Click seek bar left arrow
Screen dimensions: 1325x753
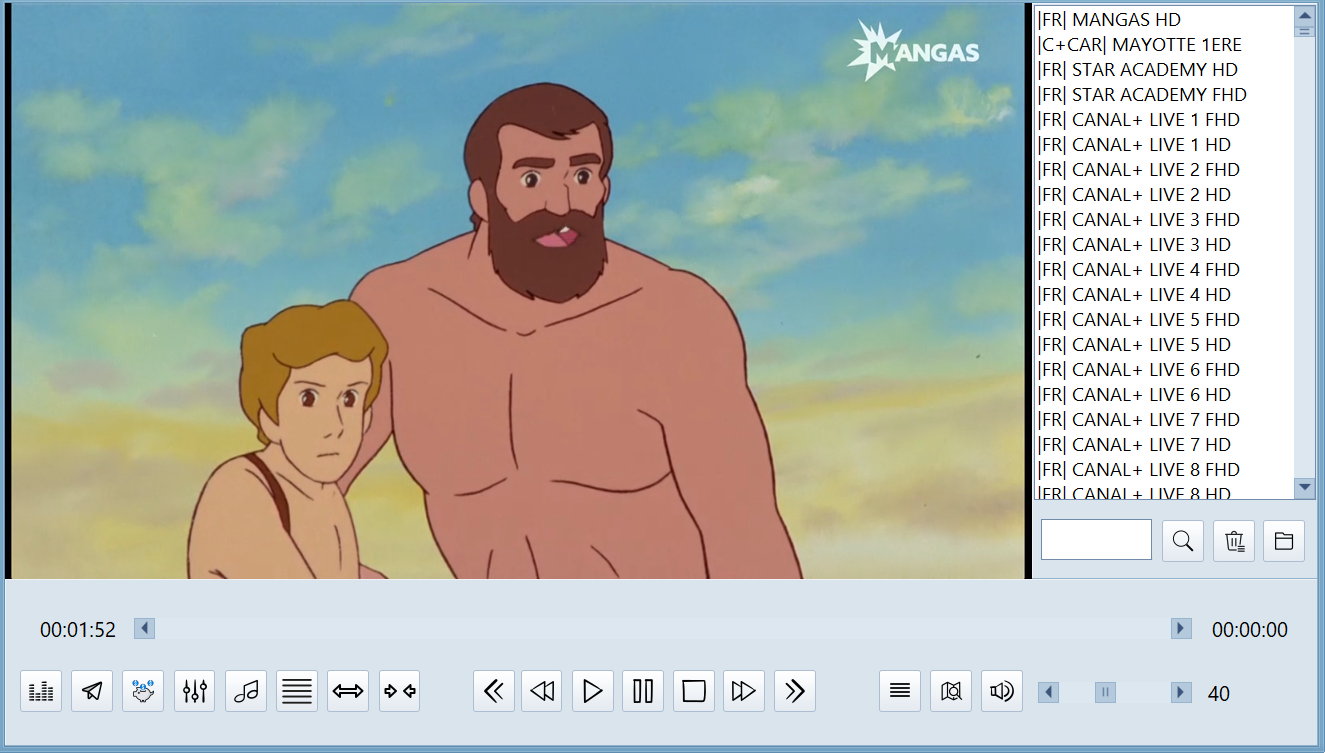click(144, 628)
